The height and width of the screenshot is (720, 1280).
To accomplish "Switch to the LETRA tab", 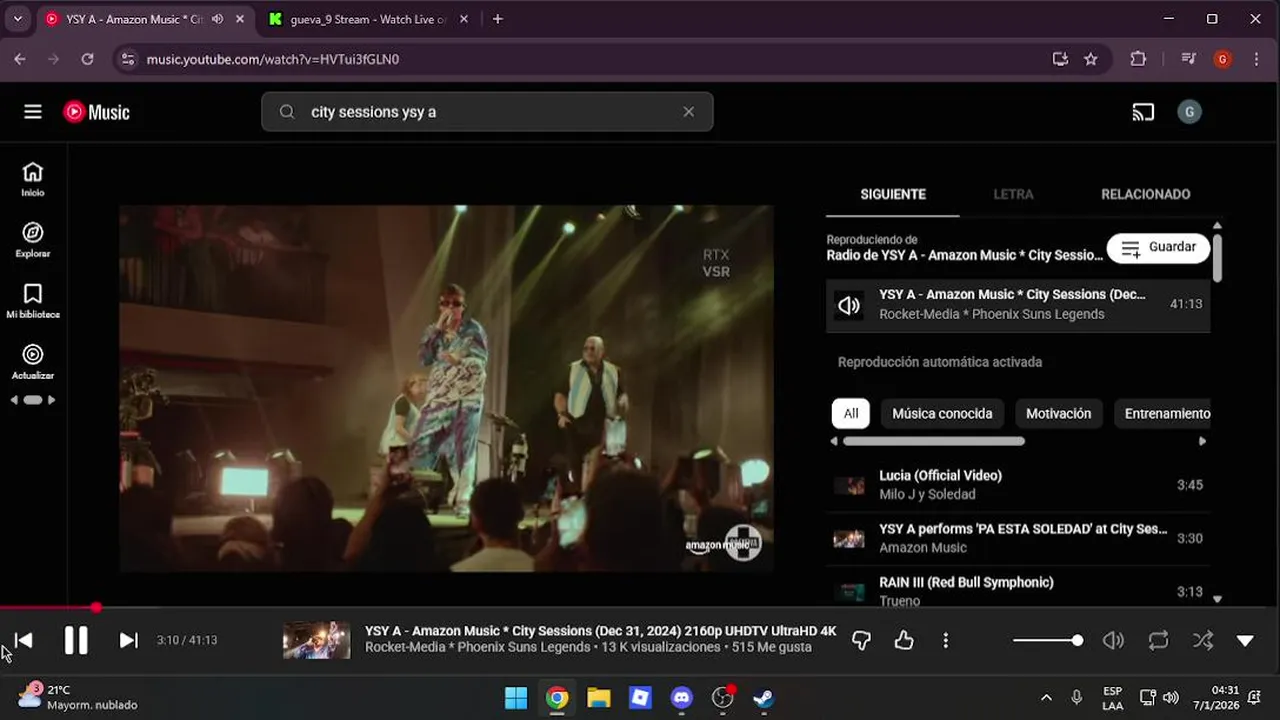I will [1013, 194].
